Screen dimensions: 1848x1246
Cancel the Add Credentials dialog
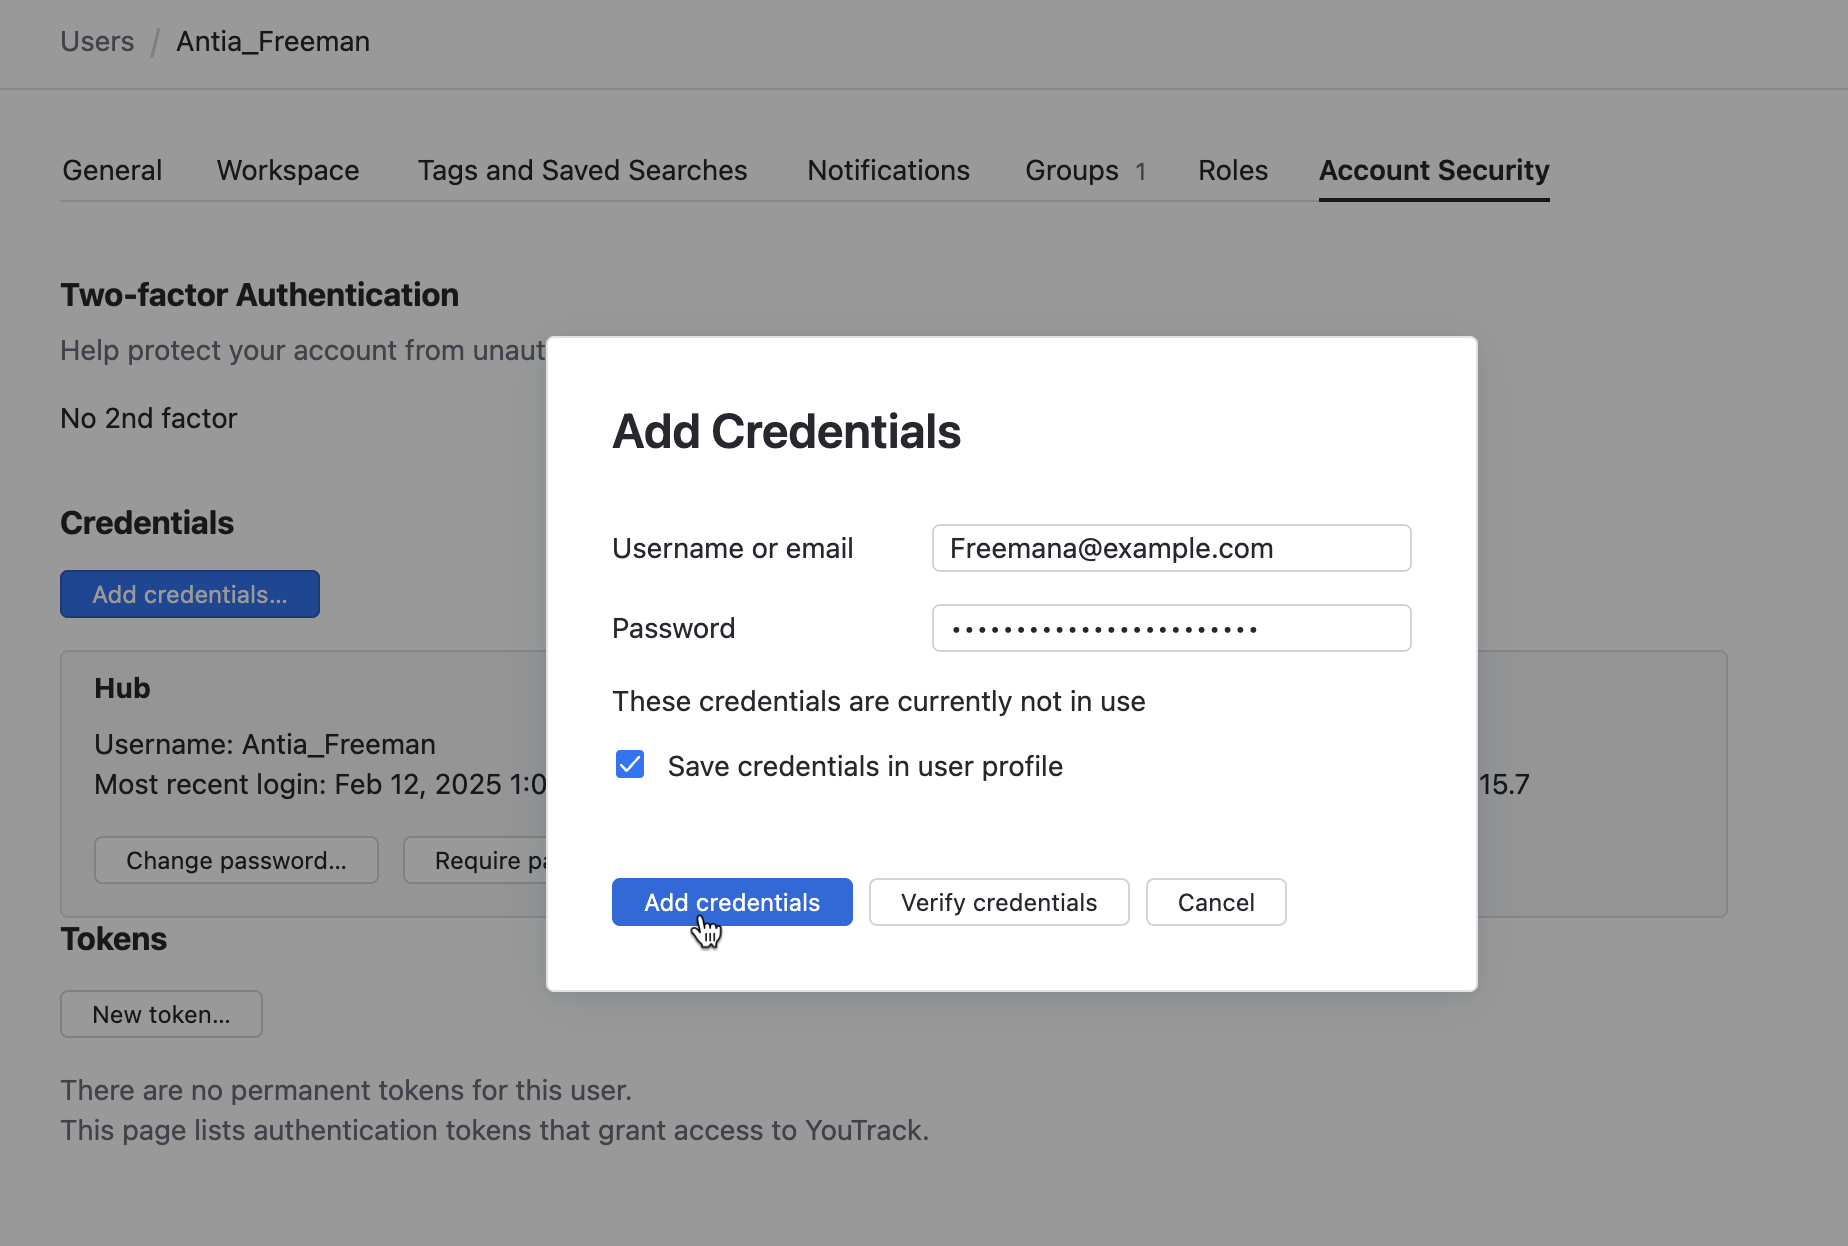click(x=1215, y=901)
